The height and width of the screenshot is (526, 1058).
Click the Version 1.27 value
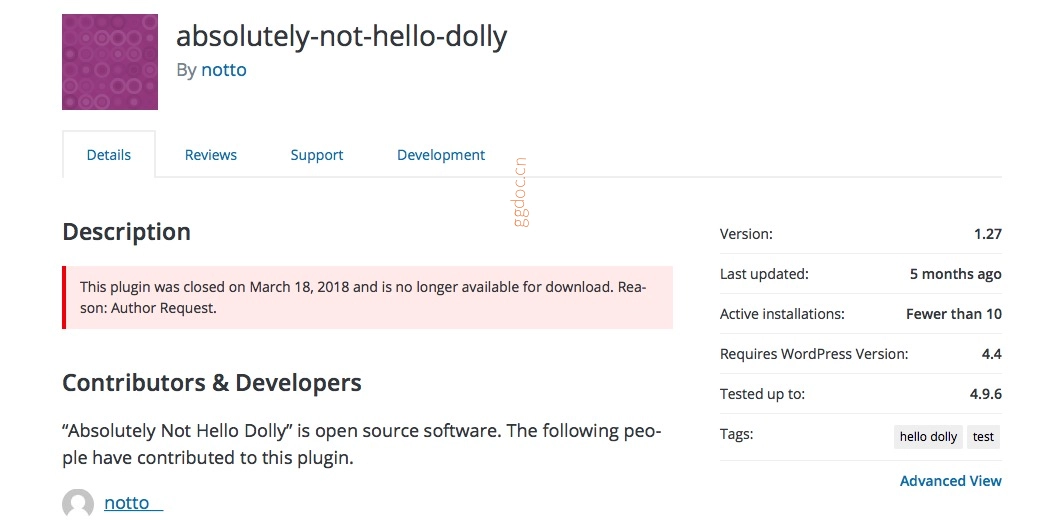tap(988, 234)
